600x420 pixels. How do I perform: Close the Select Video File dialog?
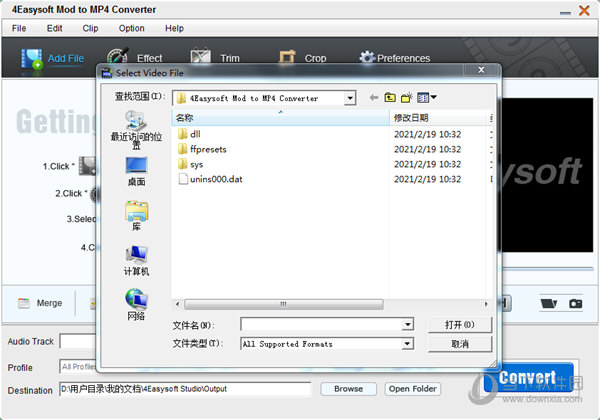tap(481, 70)
